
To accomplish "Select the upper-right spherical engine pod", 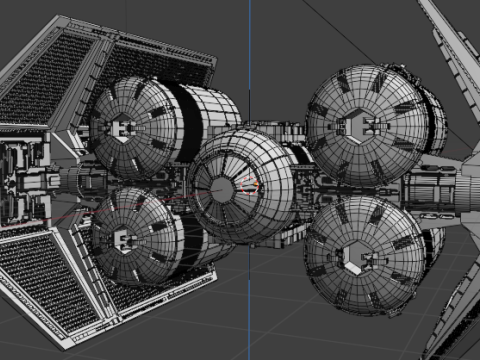I will coord(367,125).
